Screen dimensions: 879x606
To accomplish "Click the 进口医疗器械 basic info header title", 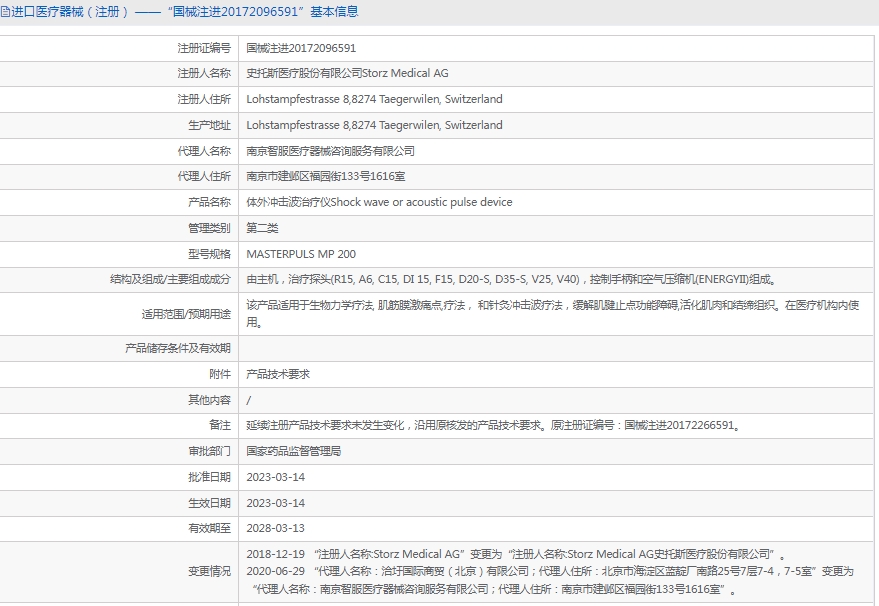I will tap(184, 12).
